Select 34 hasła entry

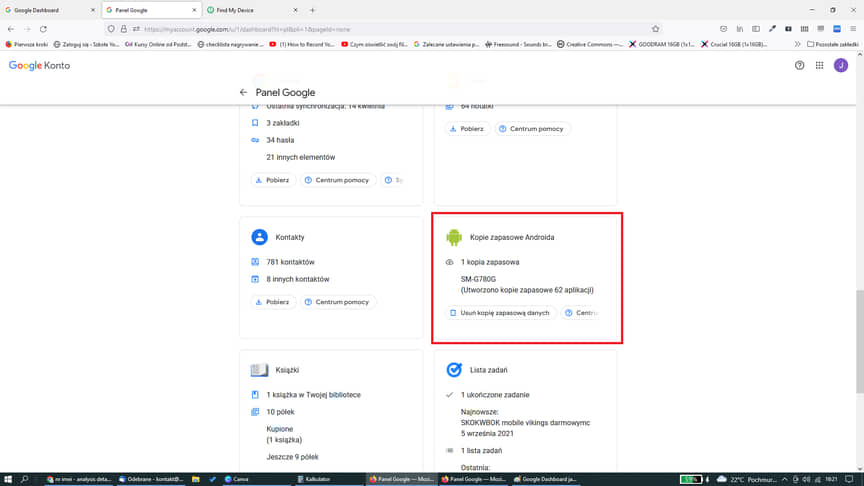[280, 141]
